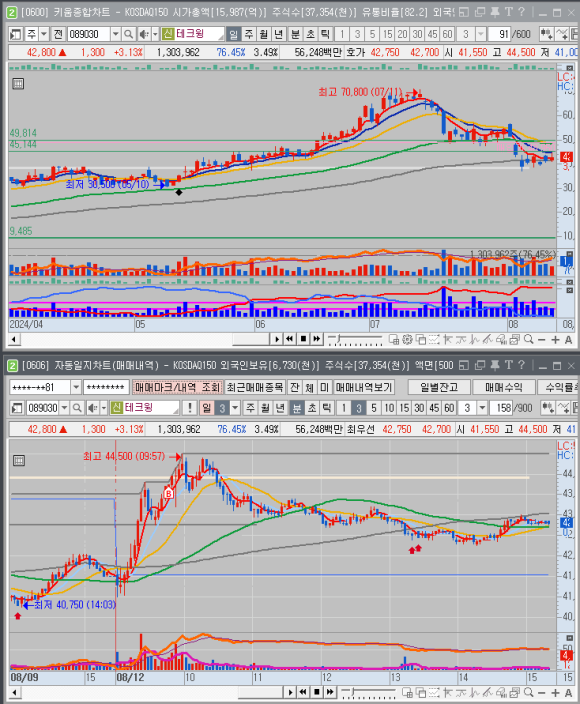The height and width of the screenshot is (704, 580).
Task: Open stock code 089030 dropdown in lower chart
Action: [64, 408]
